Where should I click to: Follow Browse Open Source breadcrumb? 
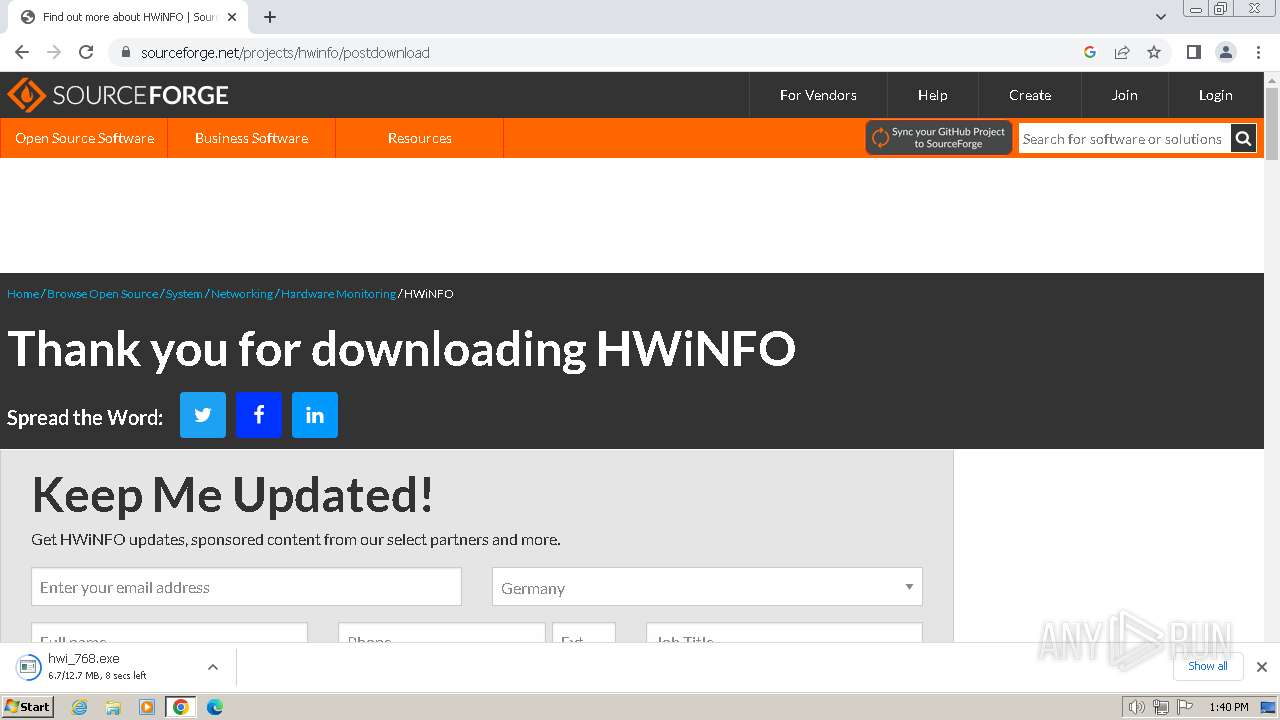pos(102,294)
